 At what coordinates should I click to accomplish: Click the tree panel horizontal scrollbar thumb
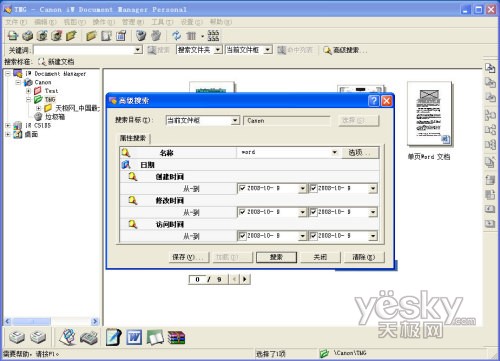tap(32, 321)
